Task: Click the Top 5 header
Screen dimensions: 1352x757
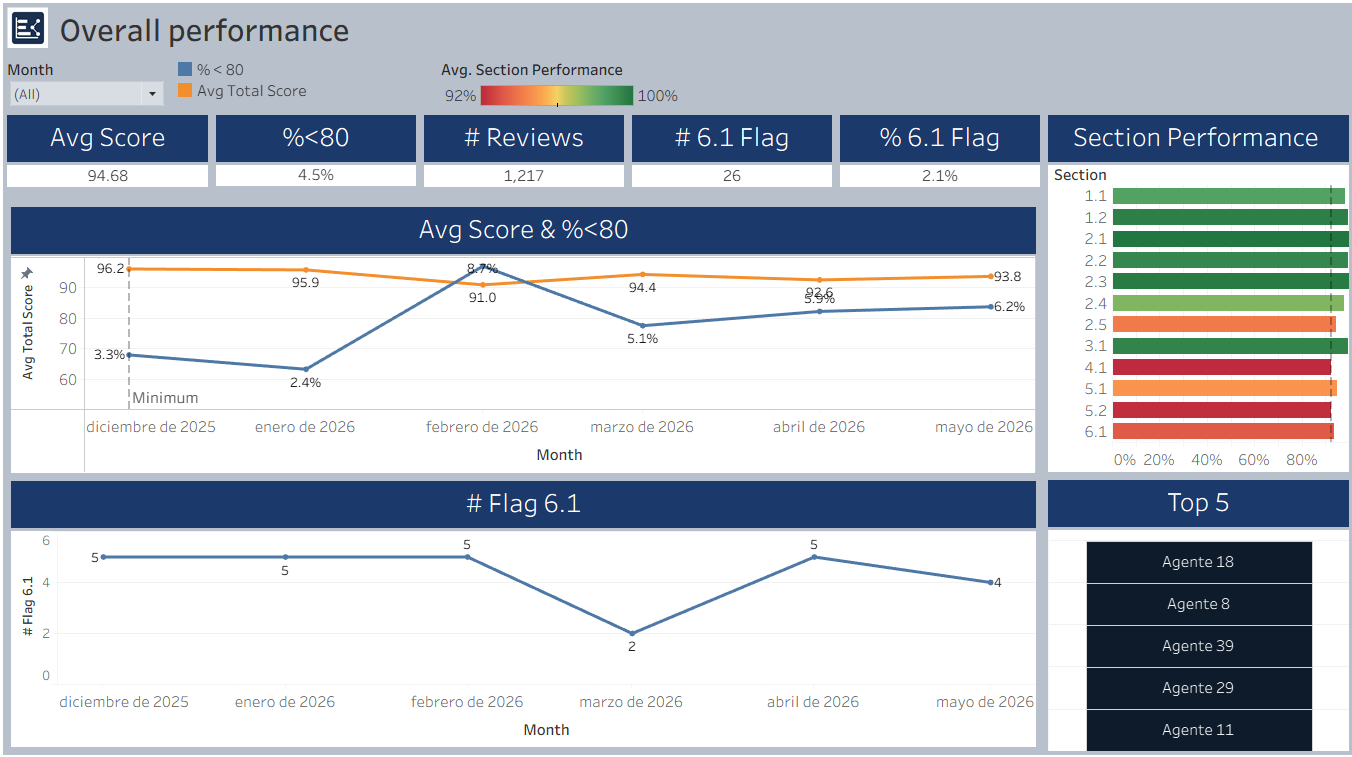Action: click(x=1198, y=503)
